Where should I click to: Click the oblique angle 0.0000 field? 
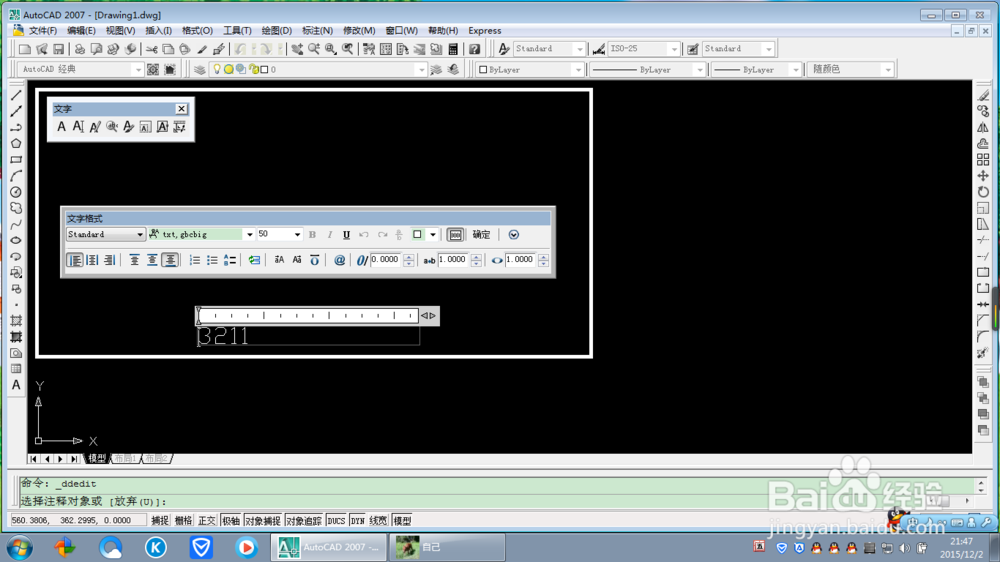point(386,260)
